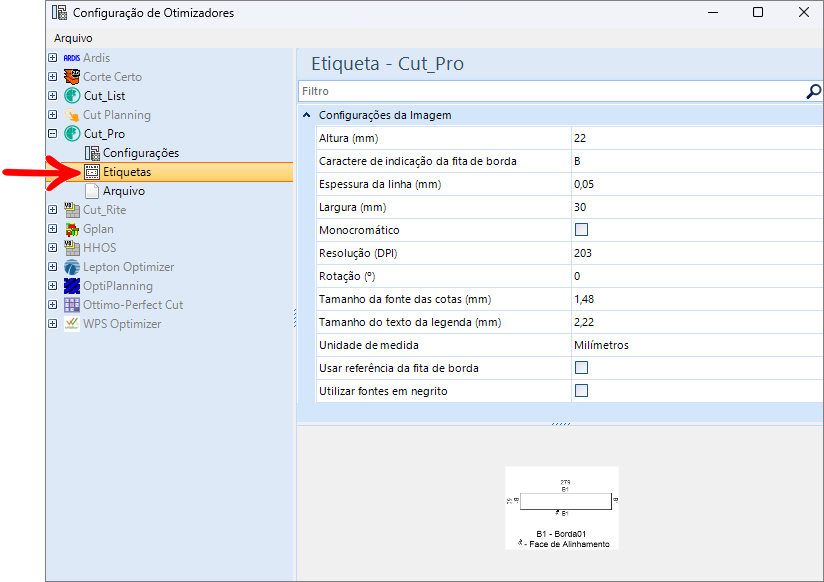Edit the Altura (mm) value 22
824x582 pixels.
[x=697, y=138]
